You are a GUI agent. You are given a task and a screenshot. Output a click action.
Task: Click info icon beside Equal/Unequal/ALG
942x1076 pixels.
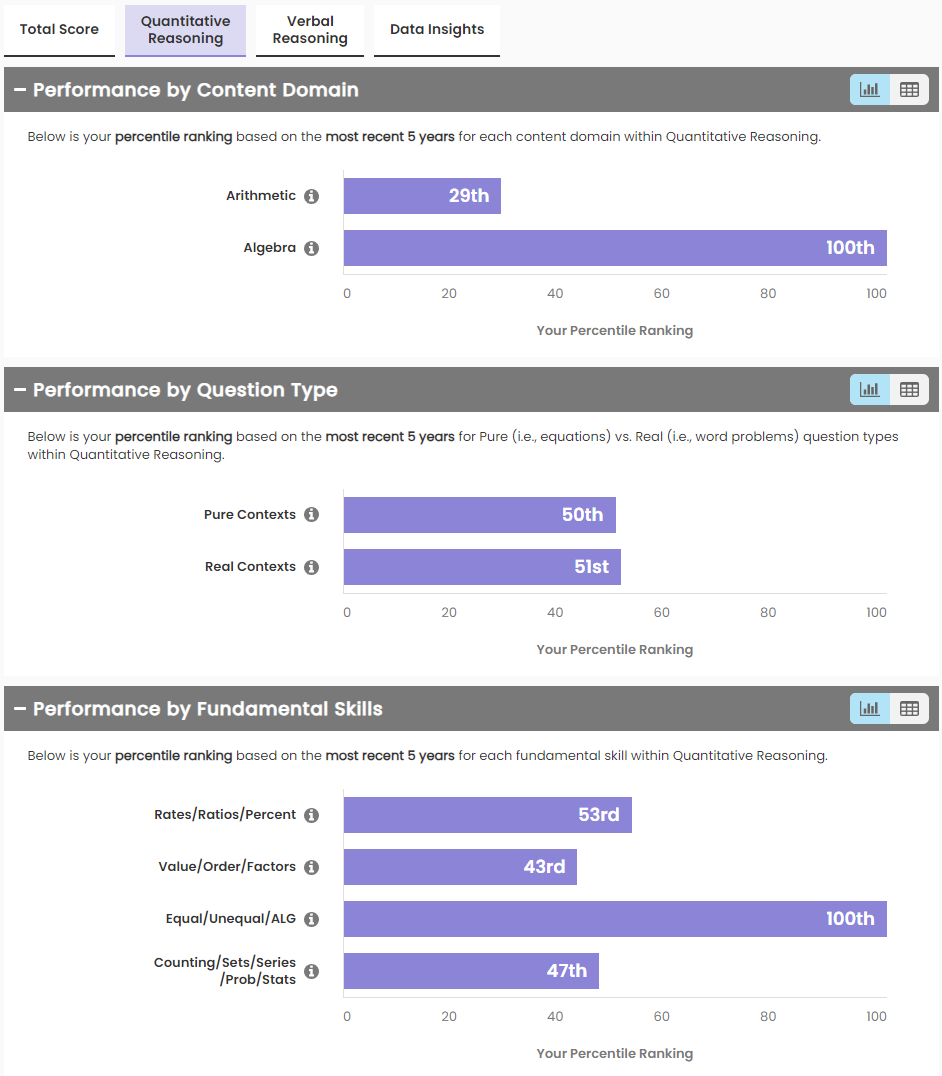[x=312, y=919]
